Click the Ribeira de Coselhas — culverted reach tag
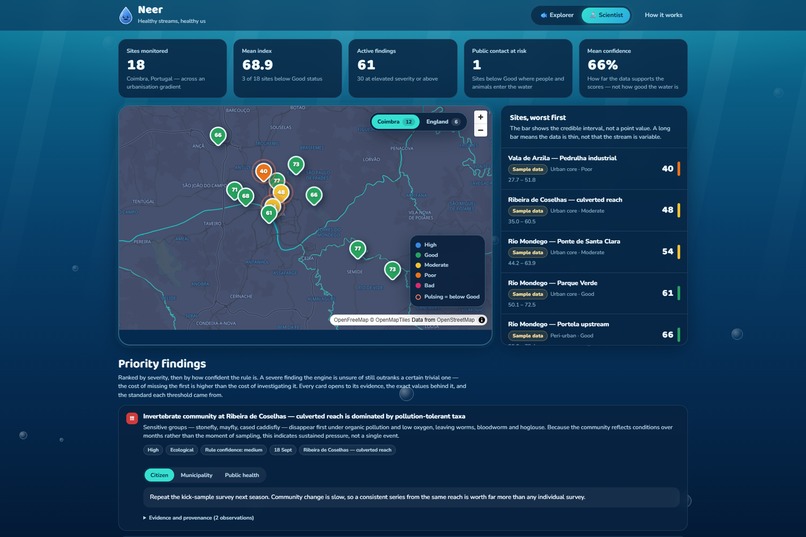 [347, 450]
